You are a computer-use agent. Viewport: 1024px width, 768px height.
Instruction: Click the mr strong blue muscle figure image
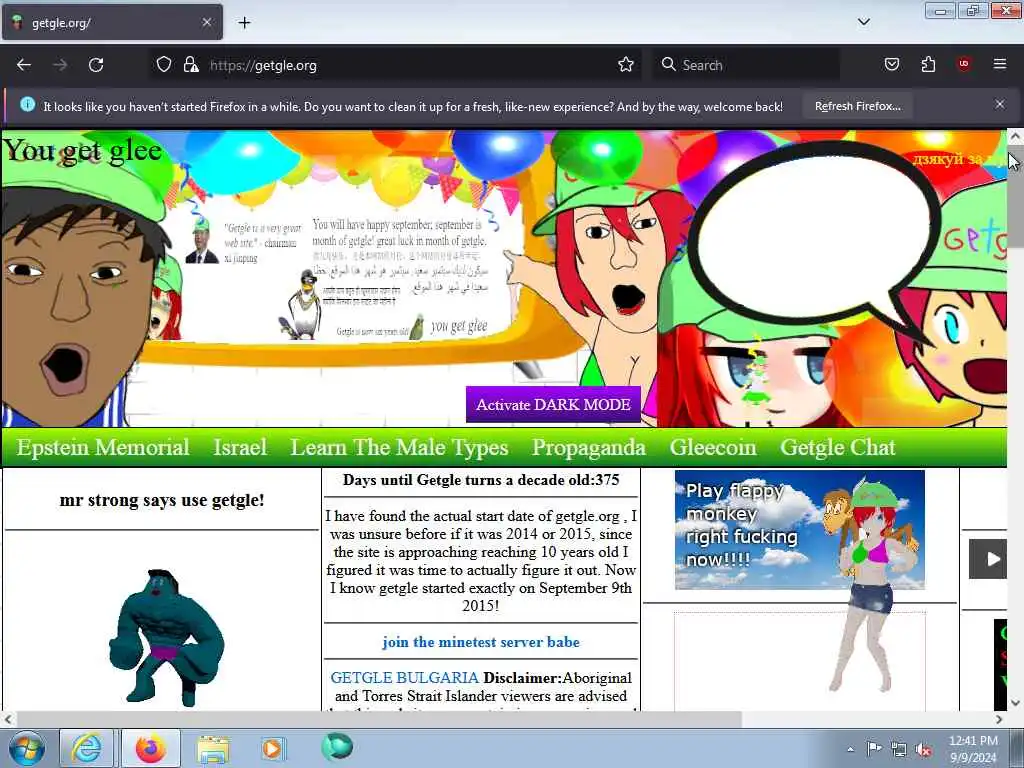[167, 637]
